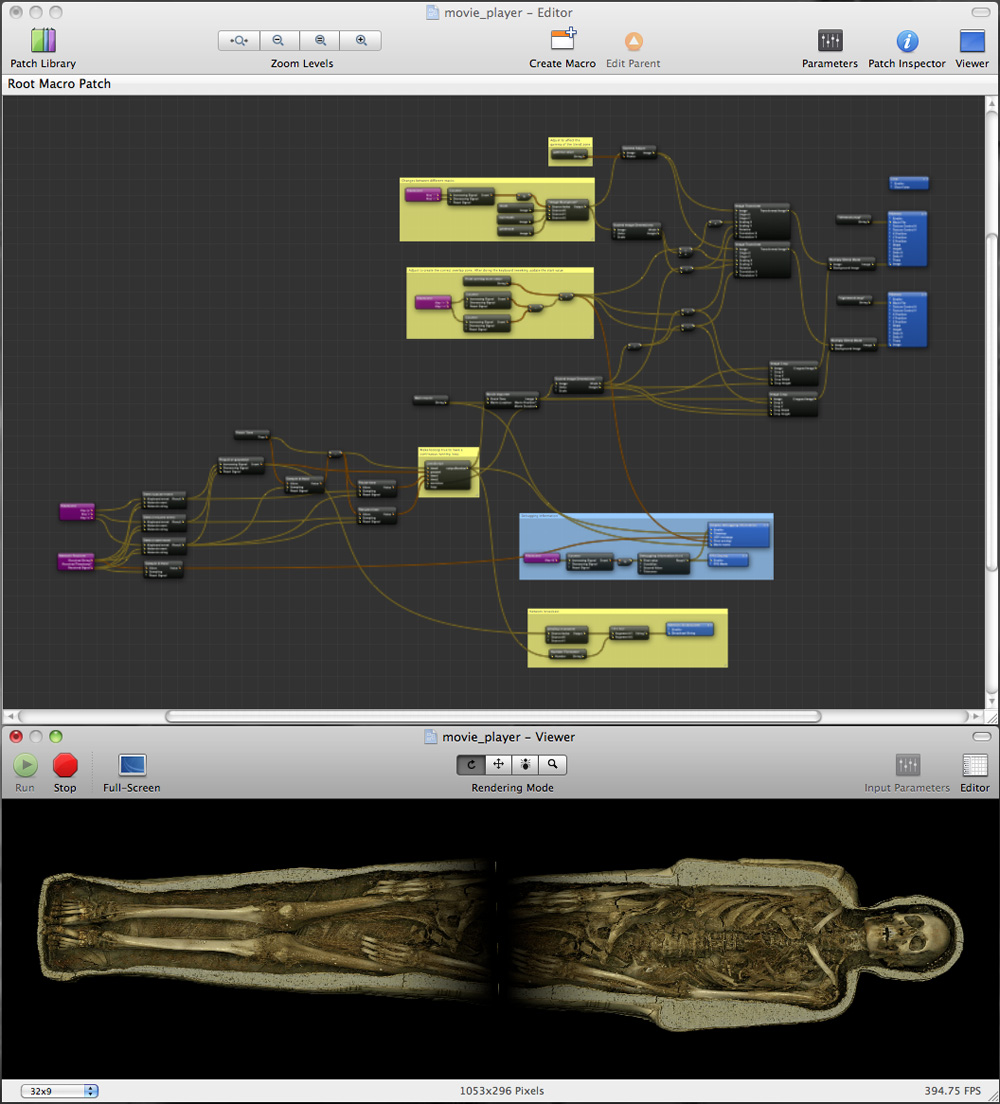The width and height of the screenshot is (1000, 1104).
Task: Click the zoom in magnifier button
Action: (x=361, y=41)
